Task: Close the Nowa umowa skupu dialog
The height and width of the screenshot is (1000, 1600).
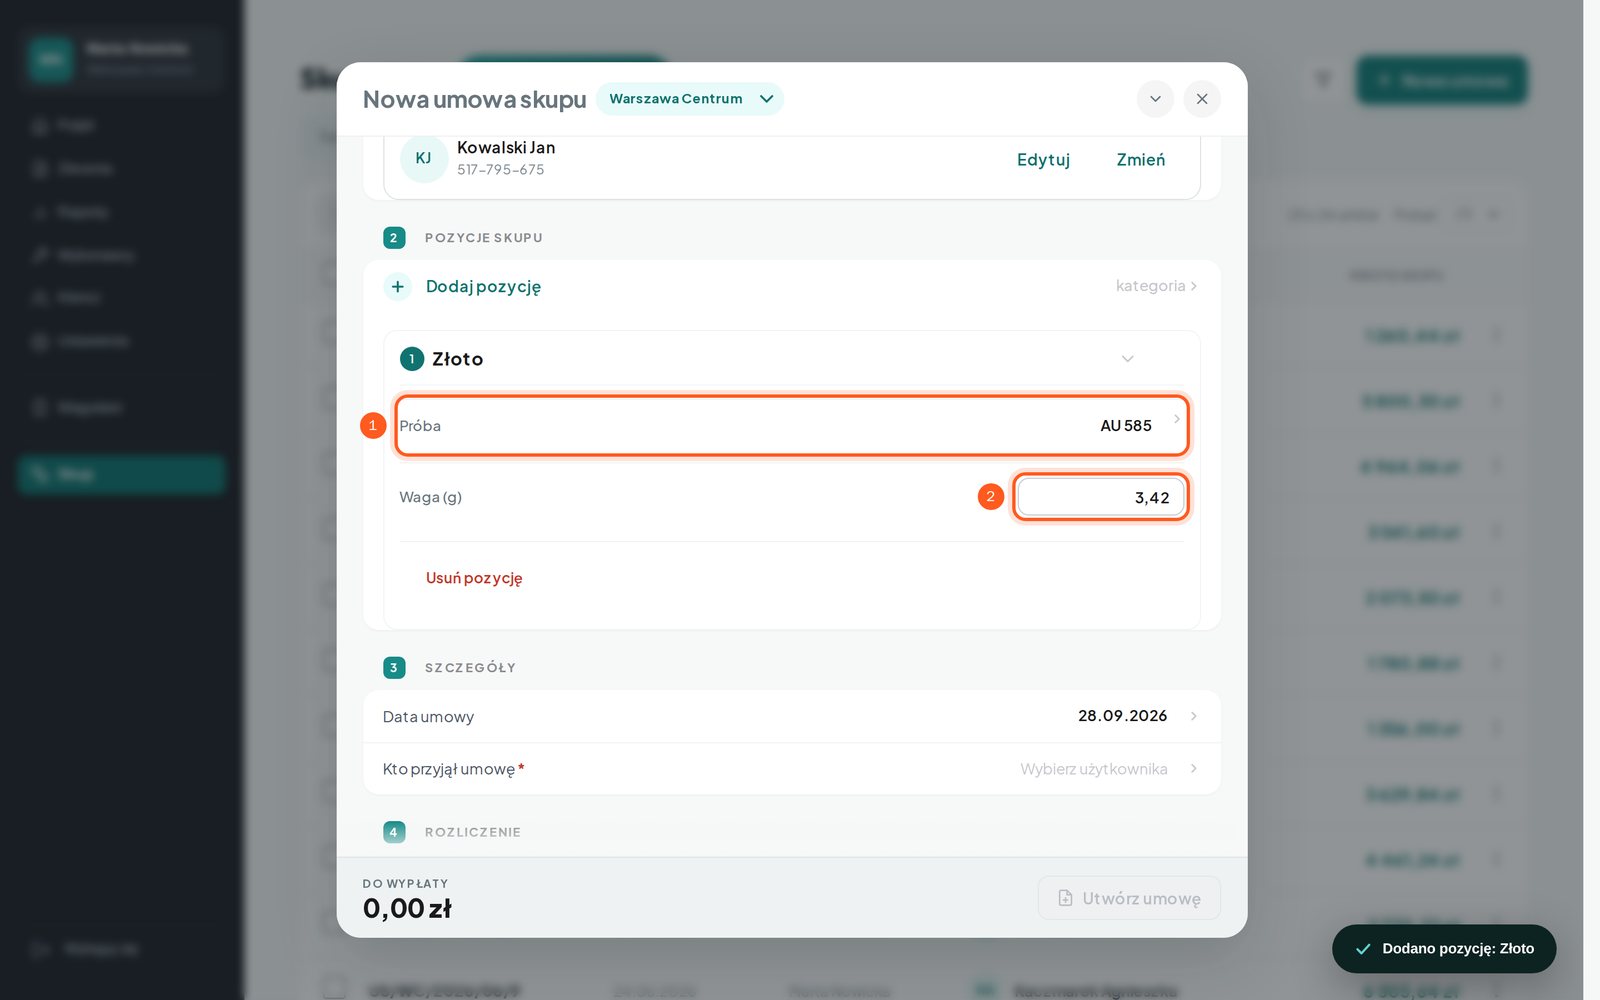Action: (1202, 99)
